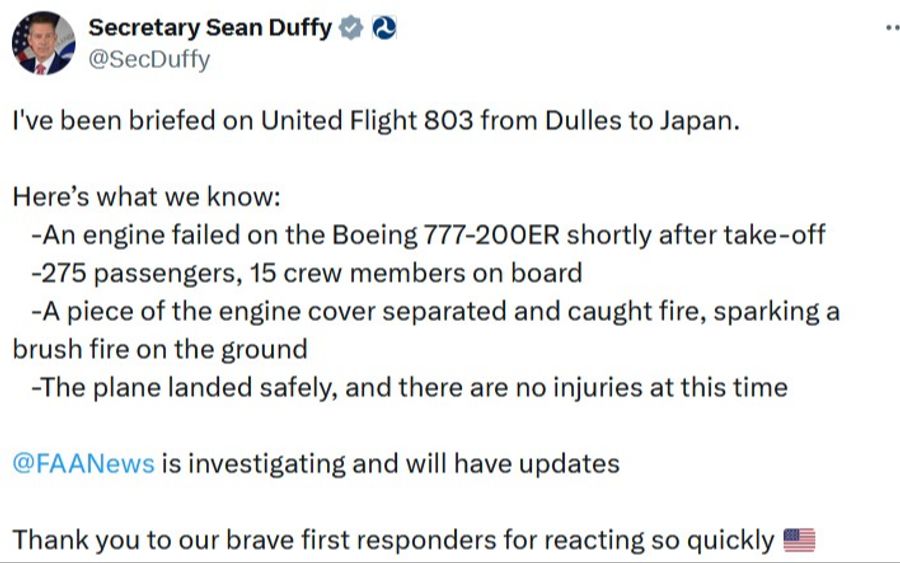
Task: Open the more options dots menu
Action: pos(892,28)
